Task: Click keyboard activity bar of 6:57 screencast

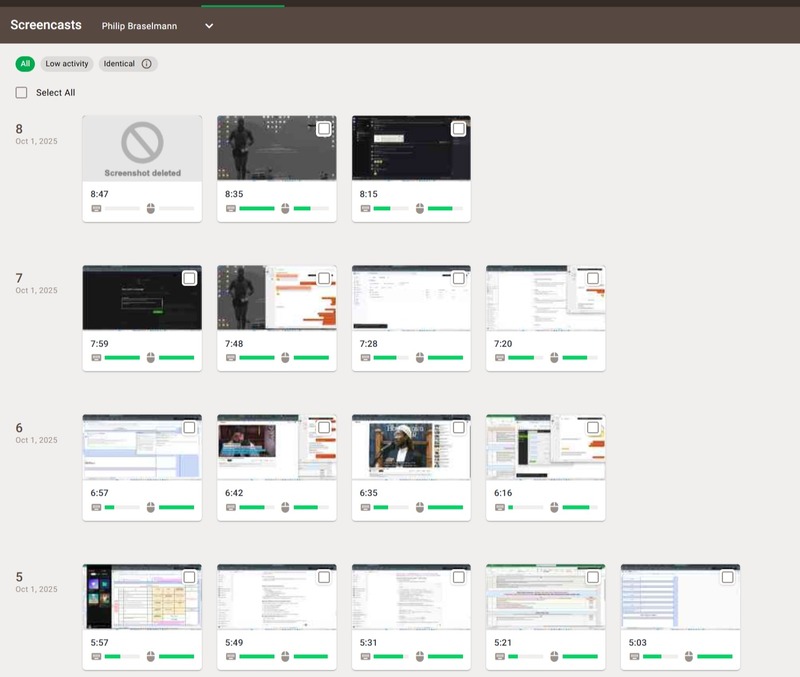Action: (123, 507)
